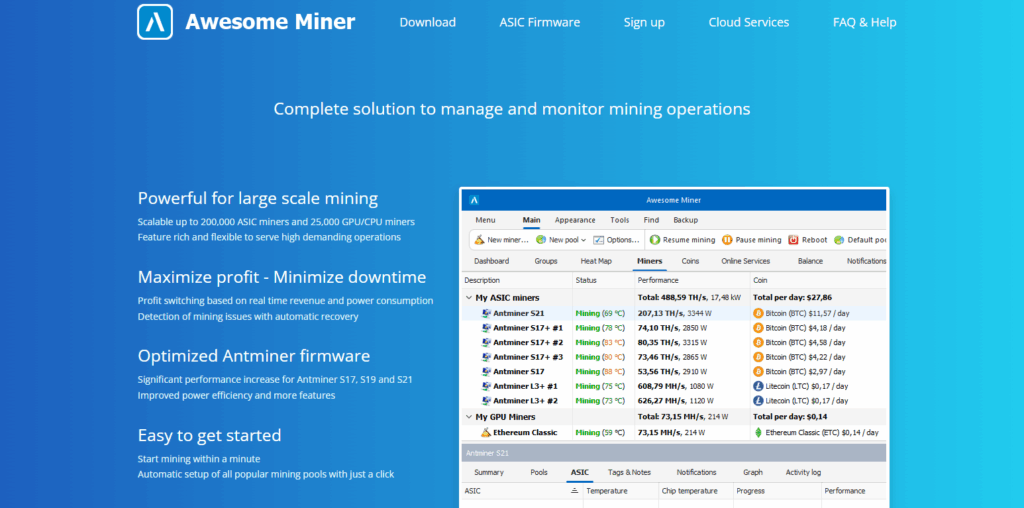Click the Antminer S17+ #3 miner icon
This screenshot has height=508, width=1024.
[486, 357]
